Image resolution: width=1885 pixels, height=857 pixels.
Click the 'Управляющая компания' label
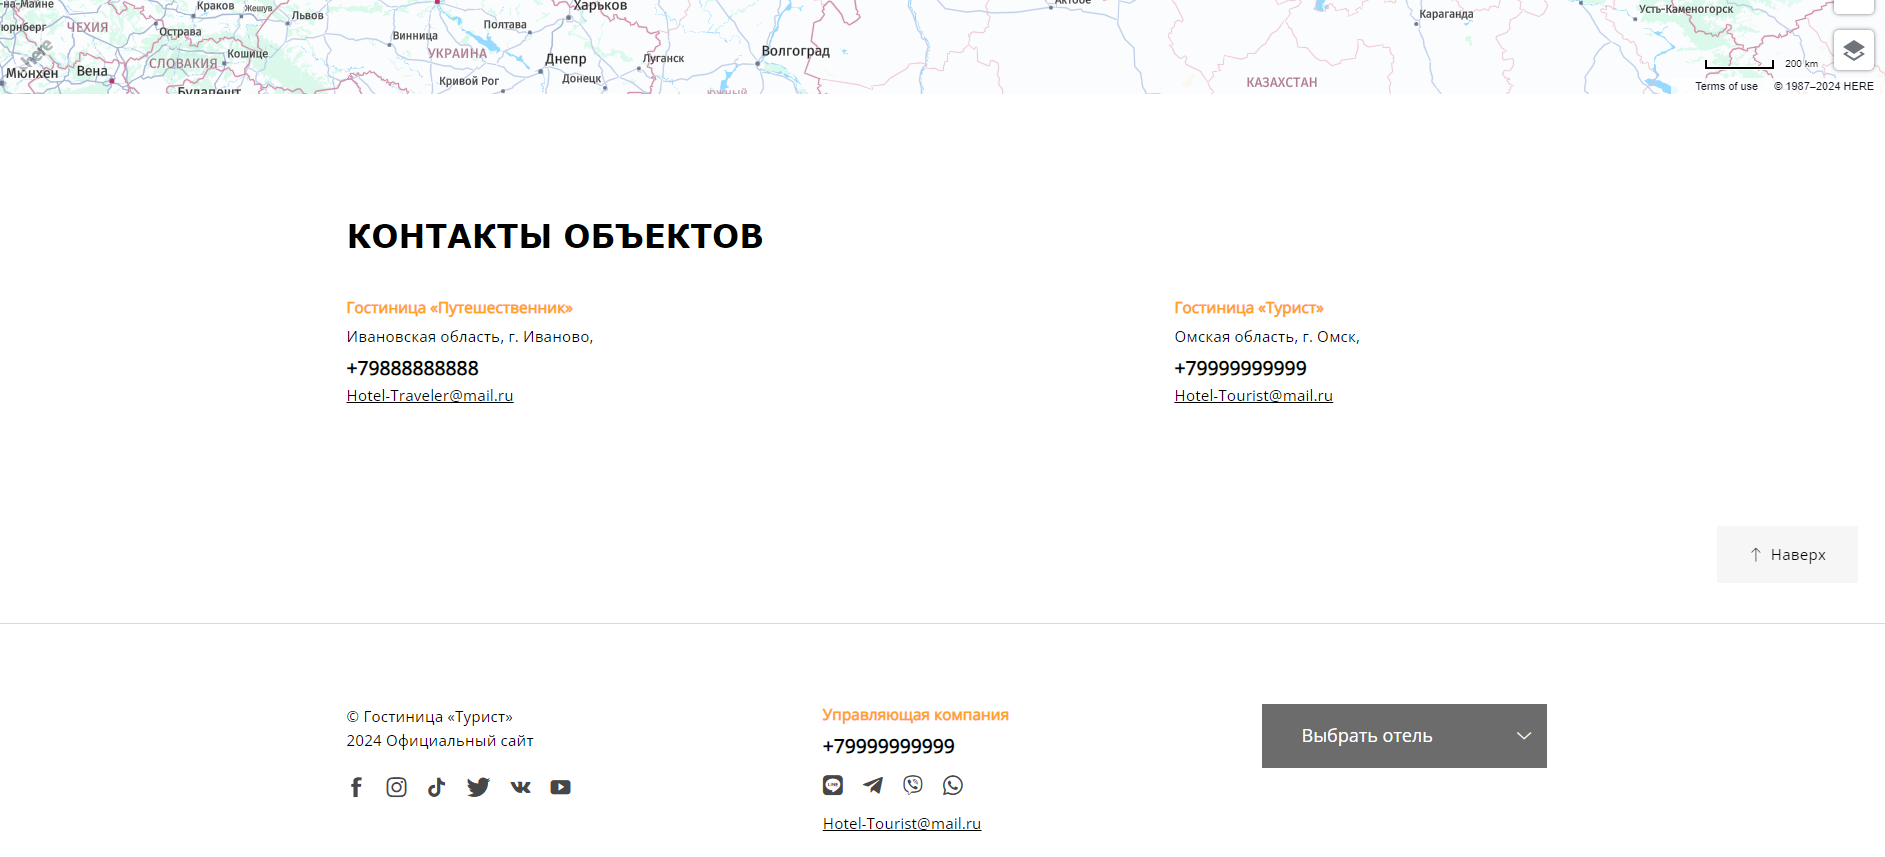916,715
